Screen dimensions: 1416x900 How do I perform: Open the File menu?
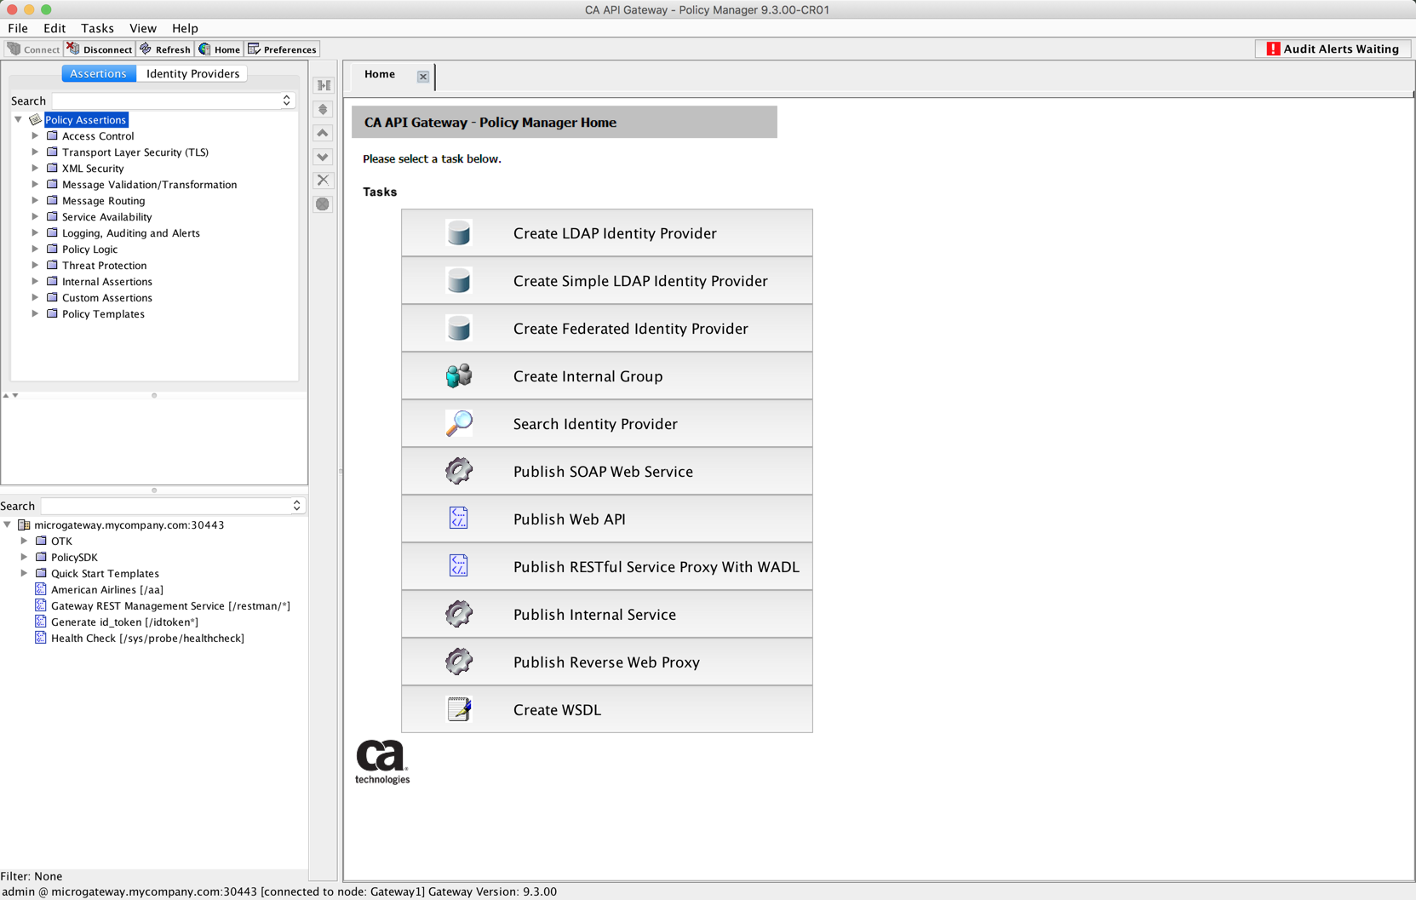pyautogui.click(x=18, y=28)
